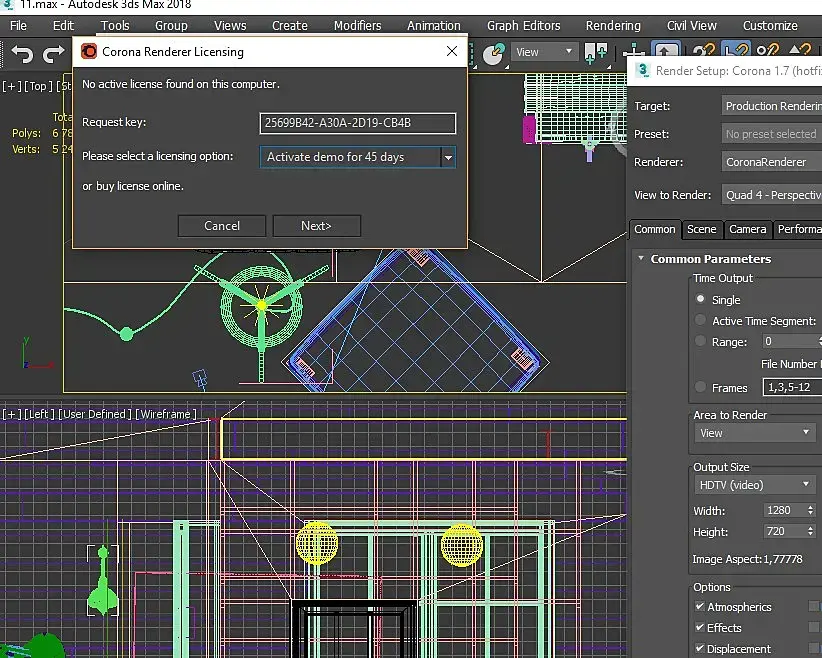Click the 3ds Max Render Setup window icon

coord(641,70)
